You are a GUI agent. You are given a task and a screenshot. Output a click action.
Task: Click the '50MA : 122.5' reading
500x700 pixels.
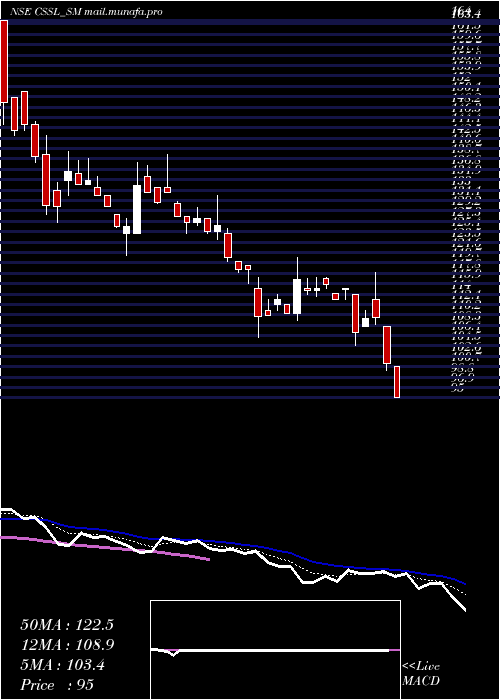[x=67, y=625]
